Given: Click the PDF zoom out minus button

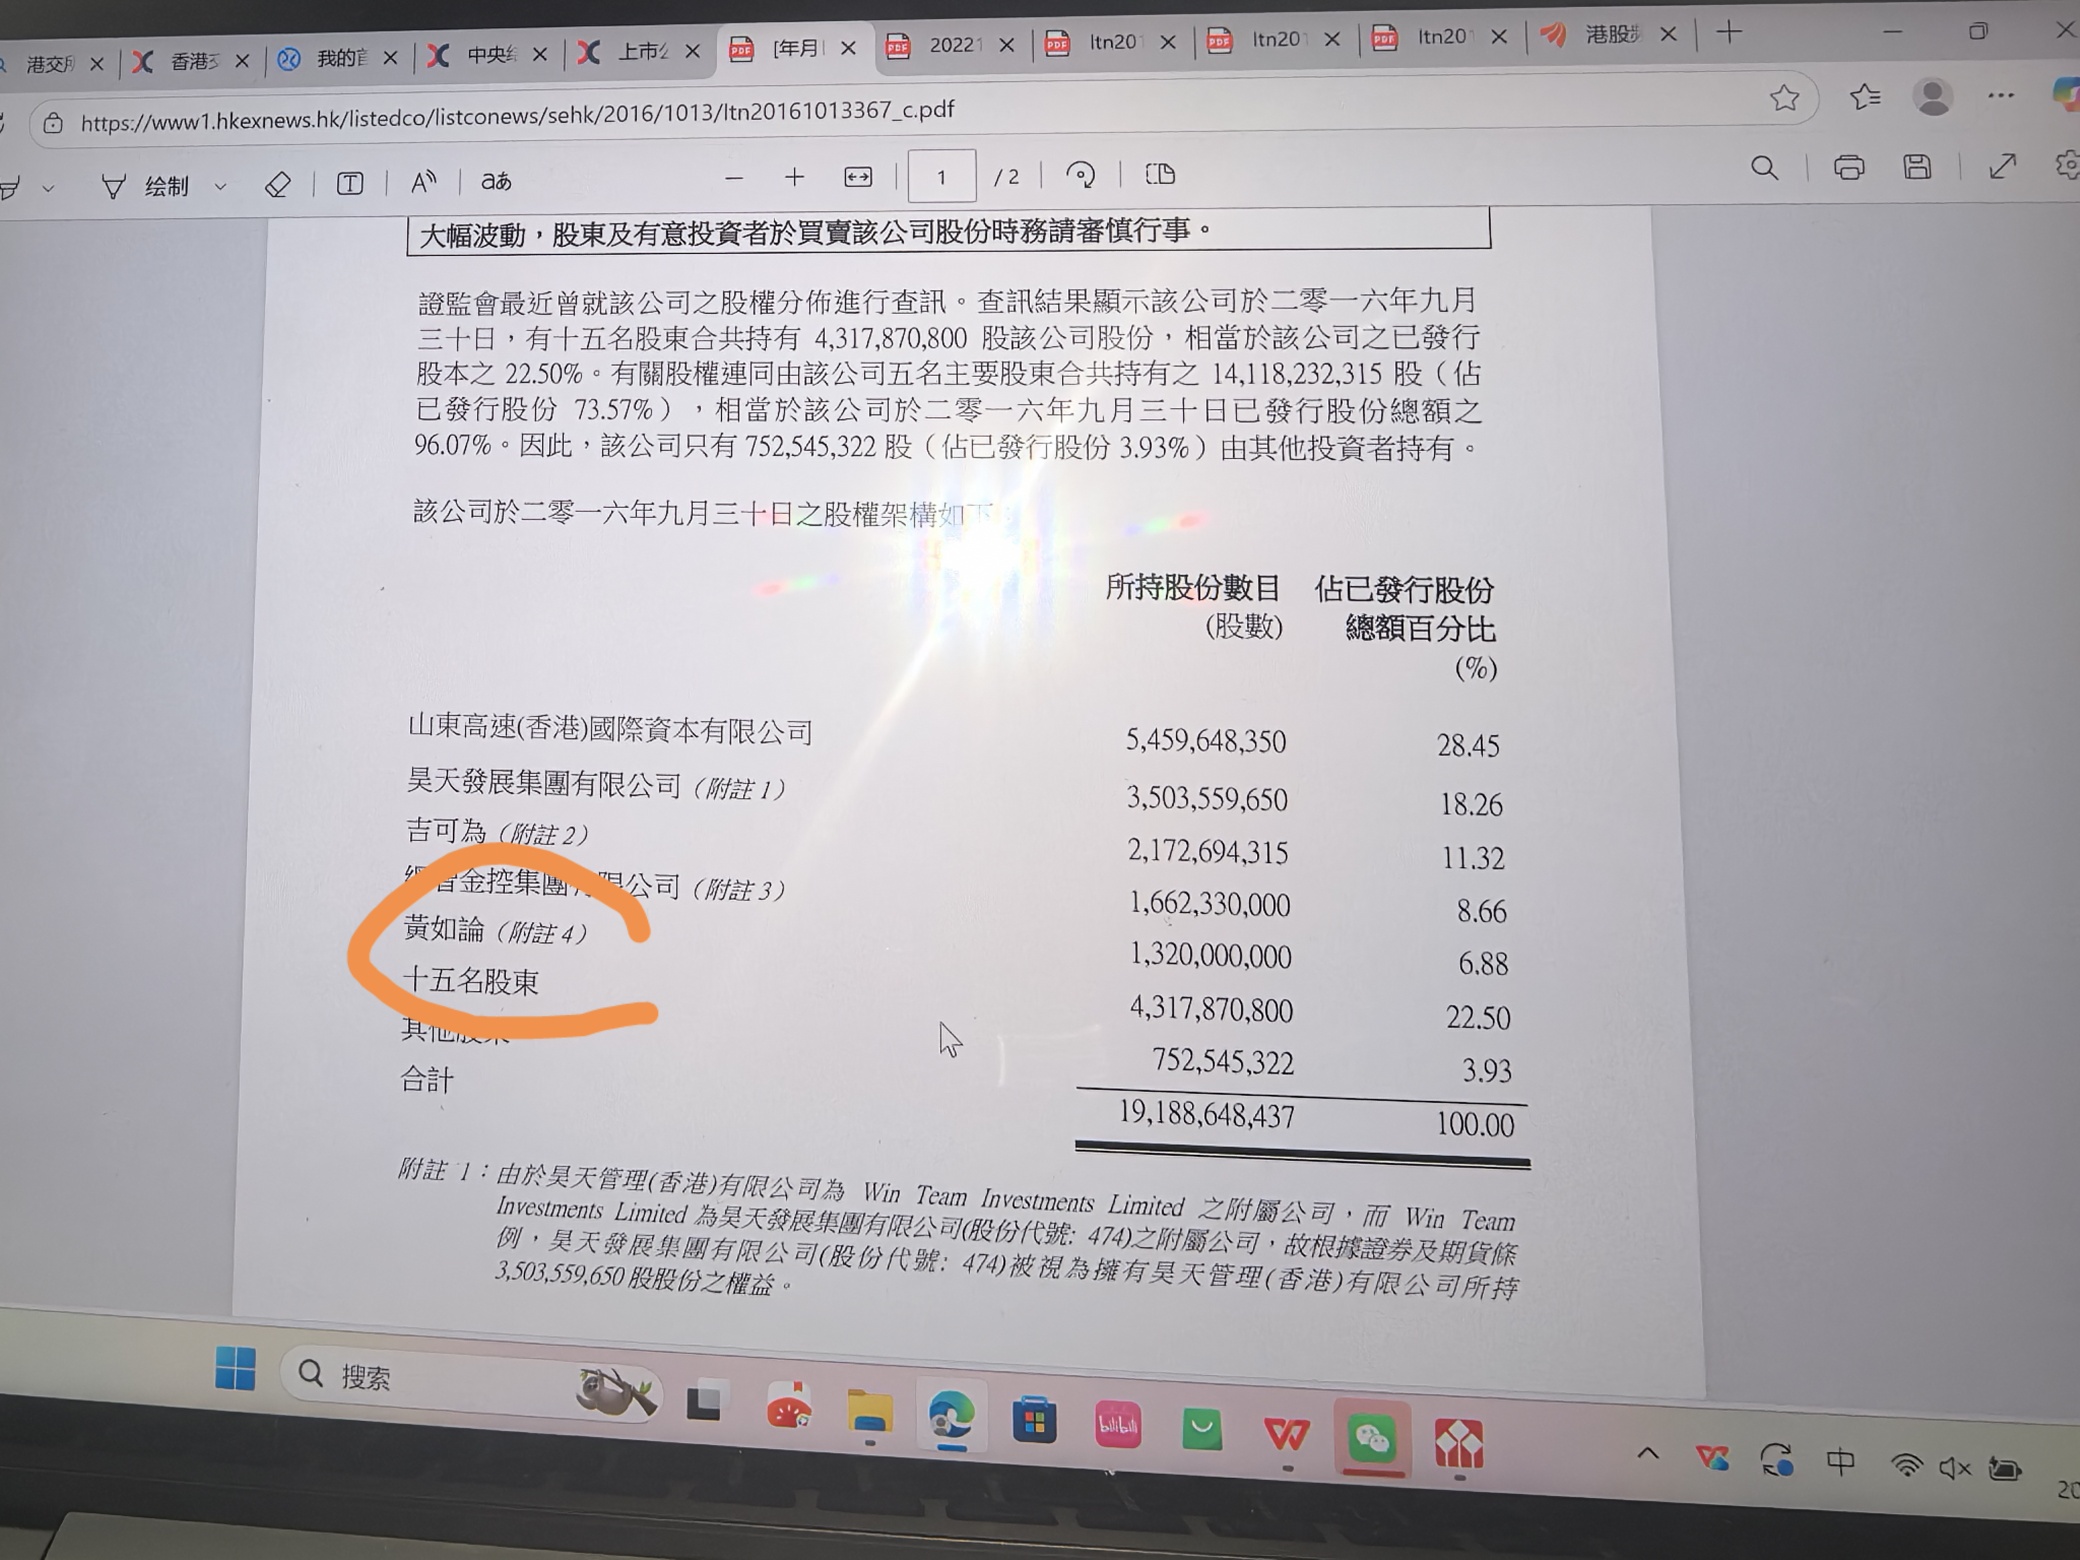Looking at the screenshot, I should click(733, 179).
